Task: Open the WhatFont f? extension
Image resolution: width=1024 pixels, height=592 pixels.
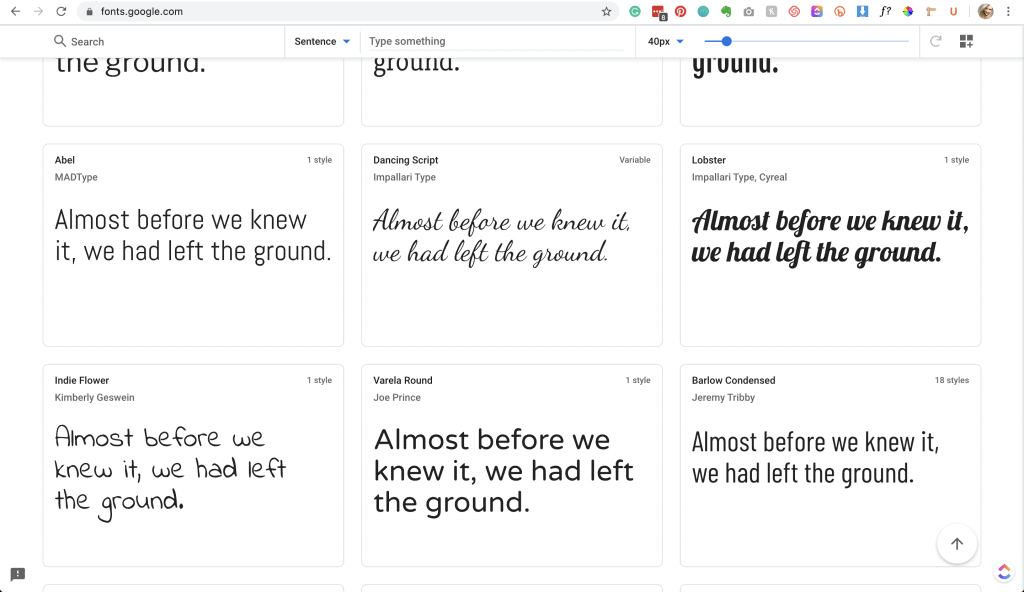Action: click(886, 11)
